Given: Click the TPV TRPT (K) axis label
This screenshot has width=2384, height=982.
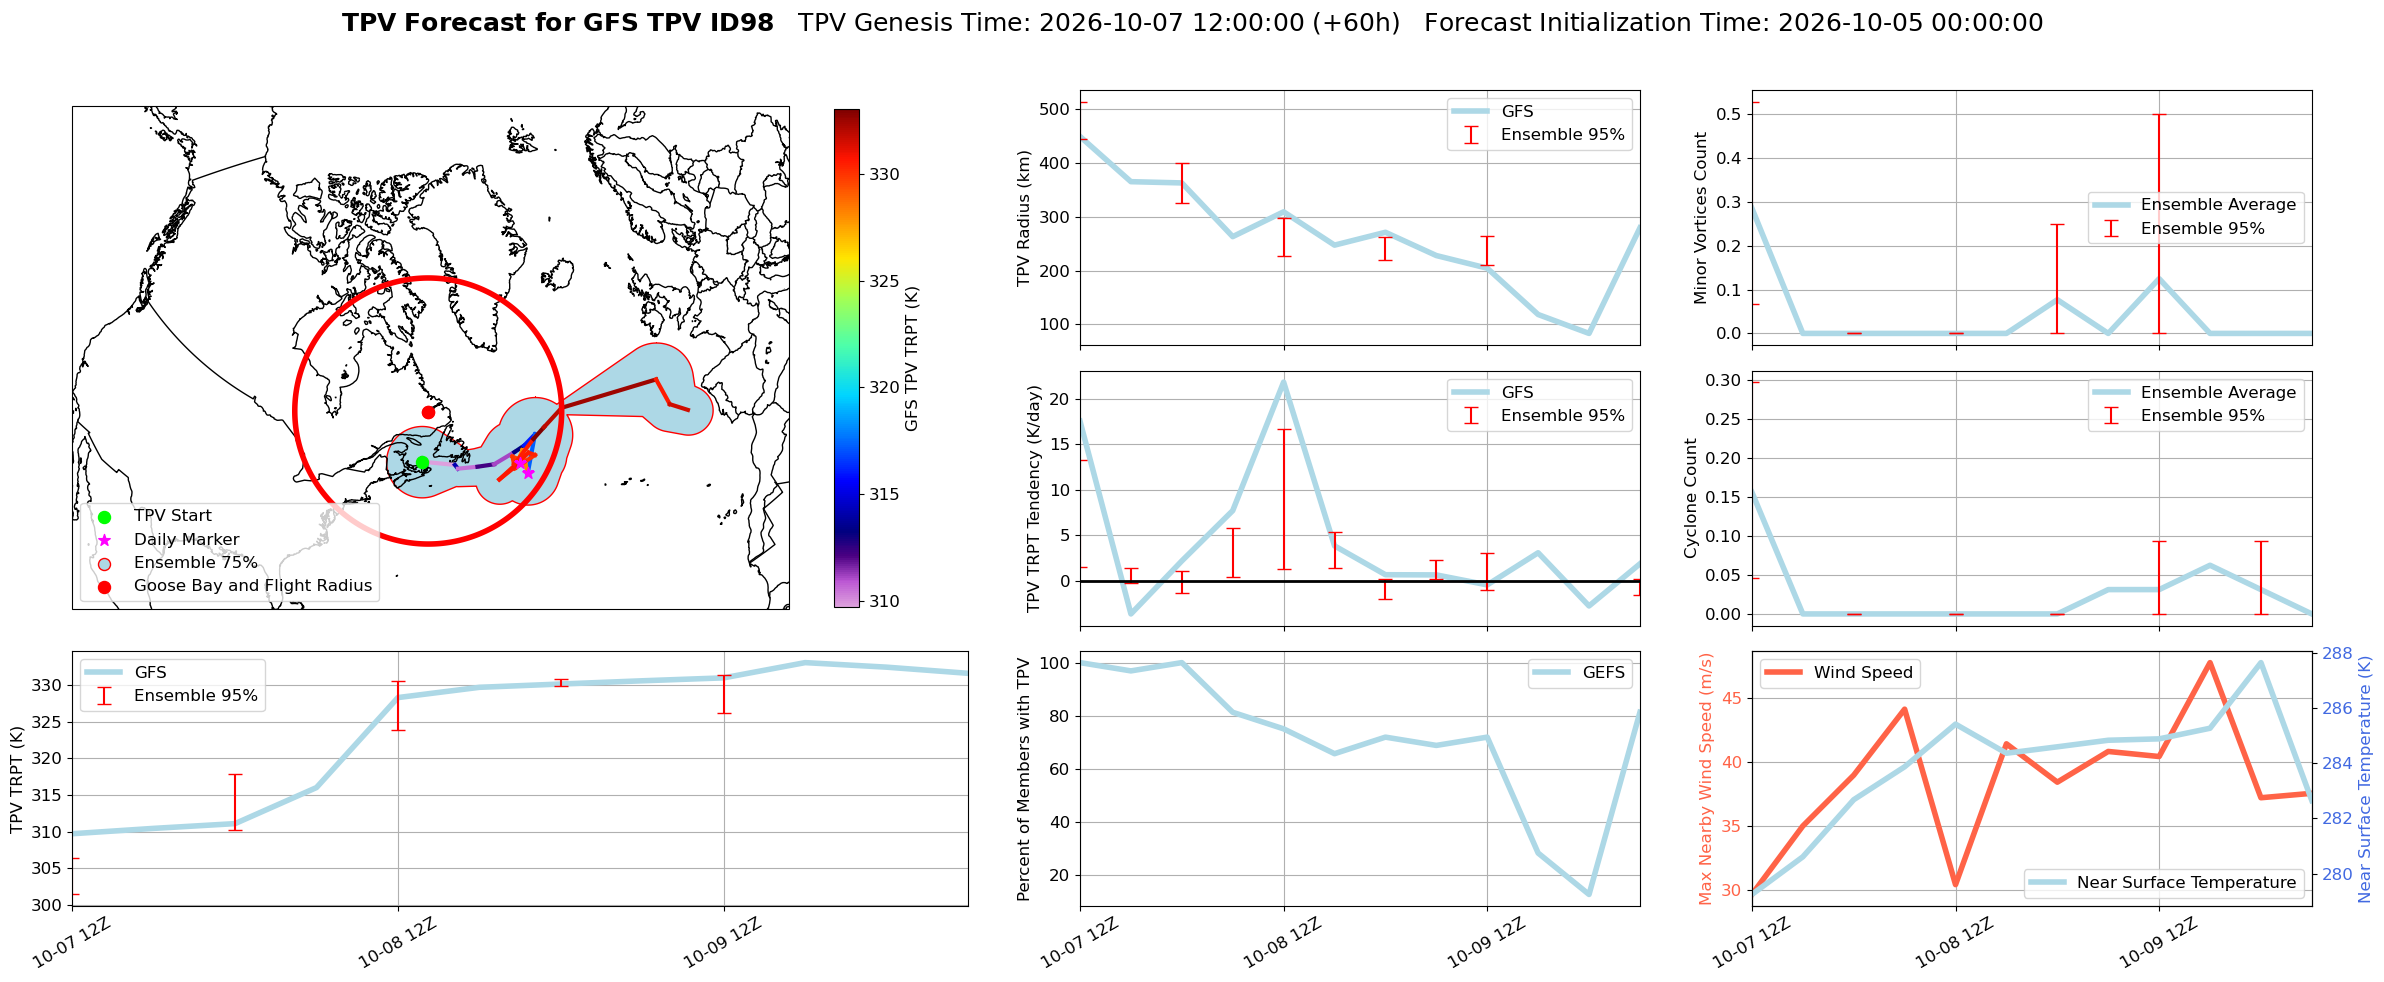Looking at the screenshot, I should (17, 779).
